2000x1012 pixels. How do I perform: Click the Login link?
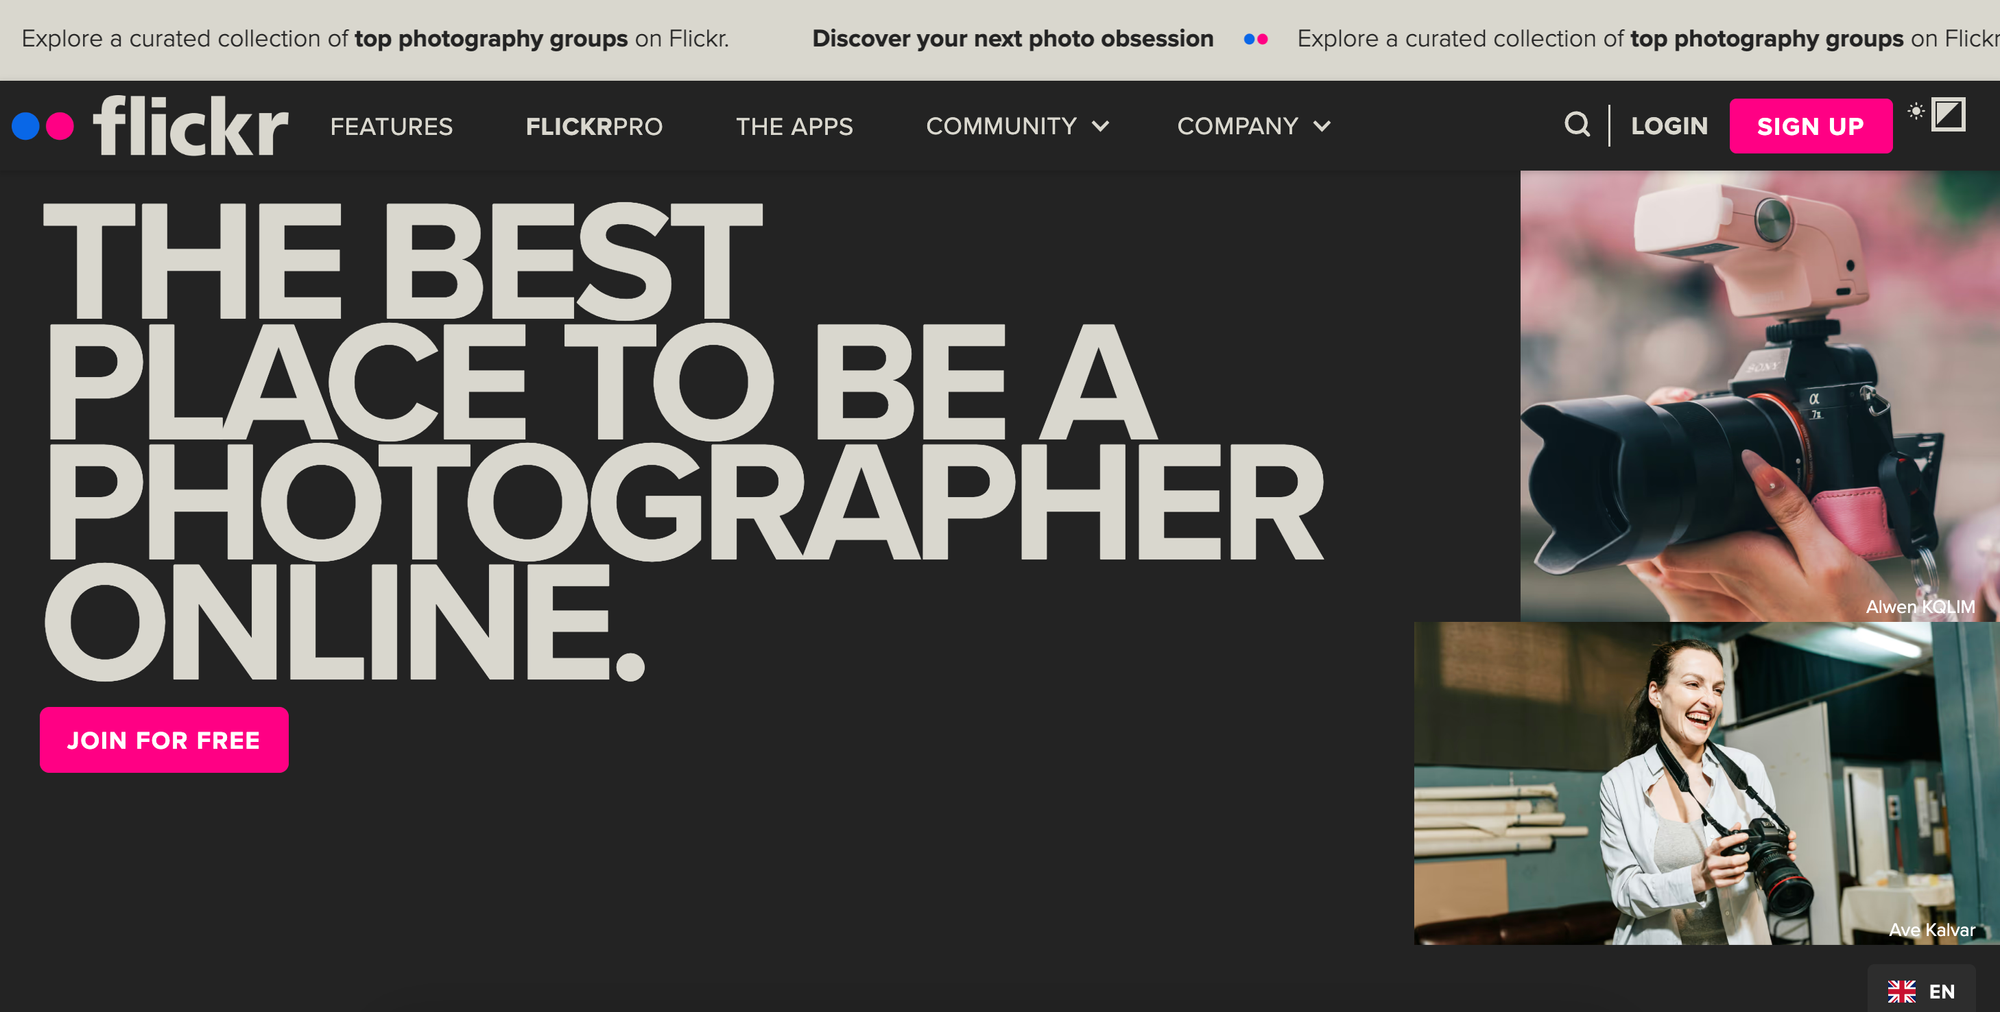[1669, 126]
